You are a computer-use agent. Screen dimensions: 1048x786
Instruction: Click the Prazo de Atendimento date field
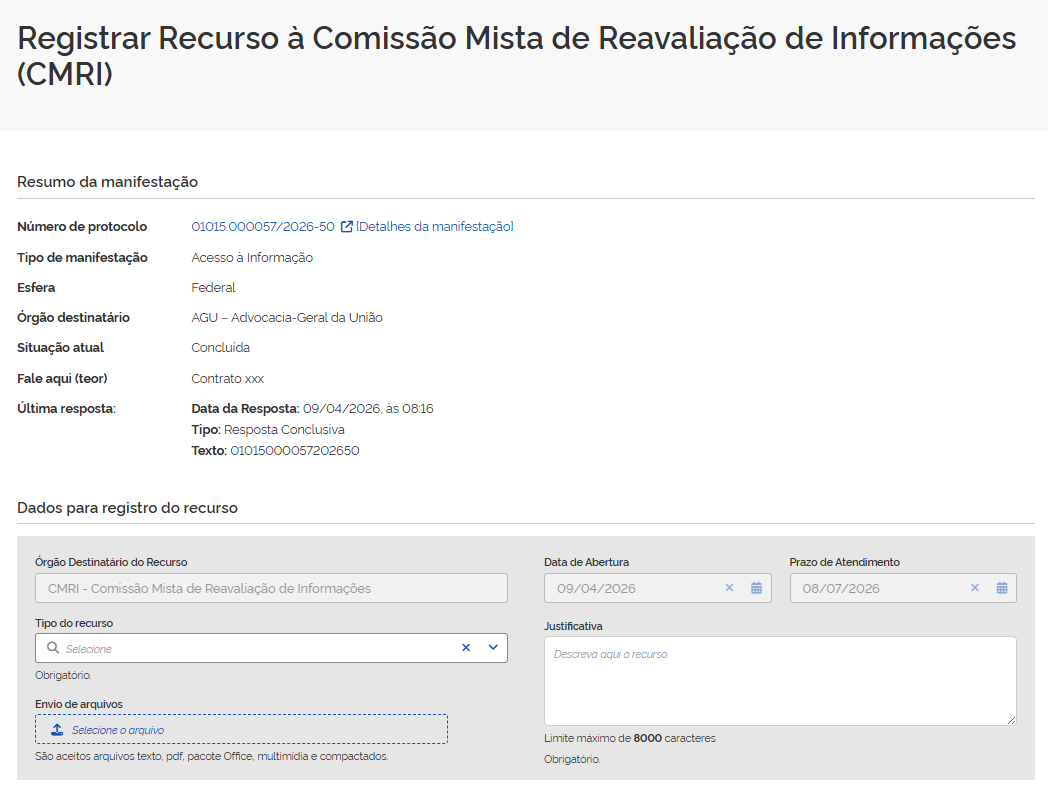[875, 588]
